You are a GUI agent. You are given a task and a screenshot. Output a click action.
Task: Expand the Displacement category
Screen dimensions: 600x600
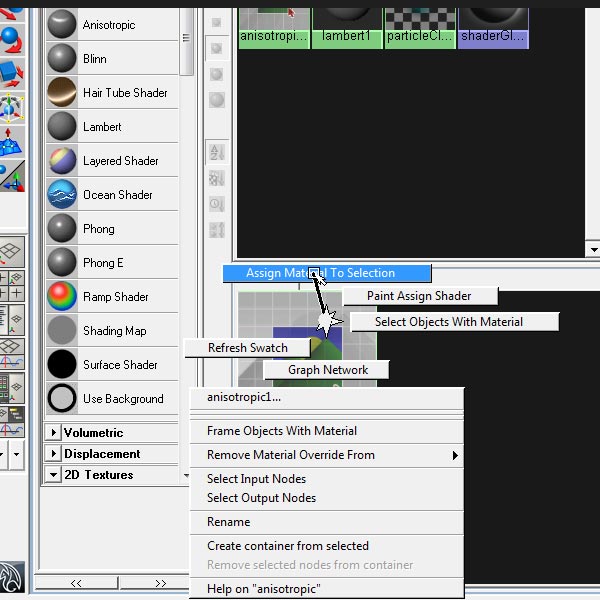click(x=53, y=453)
